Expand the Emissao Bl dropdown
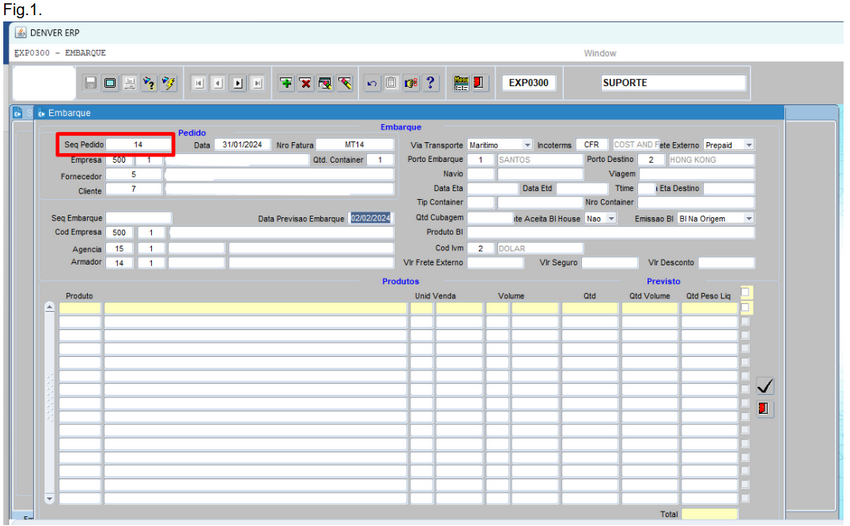This screenshot has width=850, height=526. 749,218
